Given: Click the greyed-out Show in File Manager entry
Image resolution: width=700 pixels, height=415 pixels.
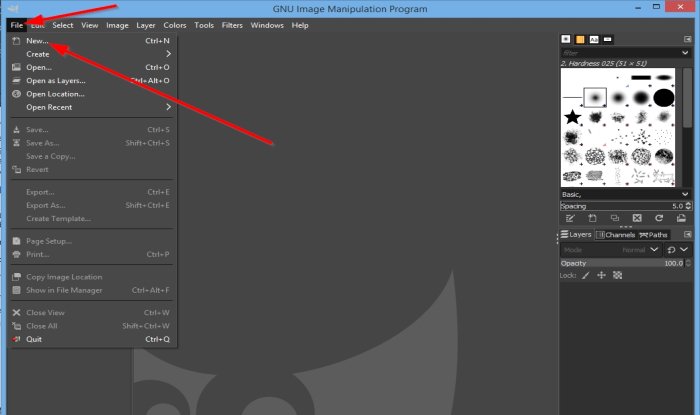Looking at the screenshot, I should (x=92, y=290).
